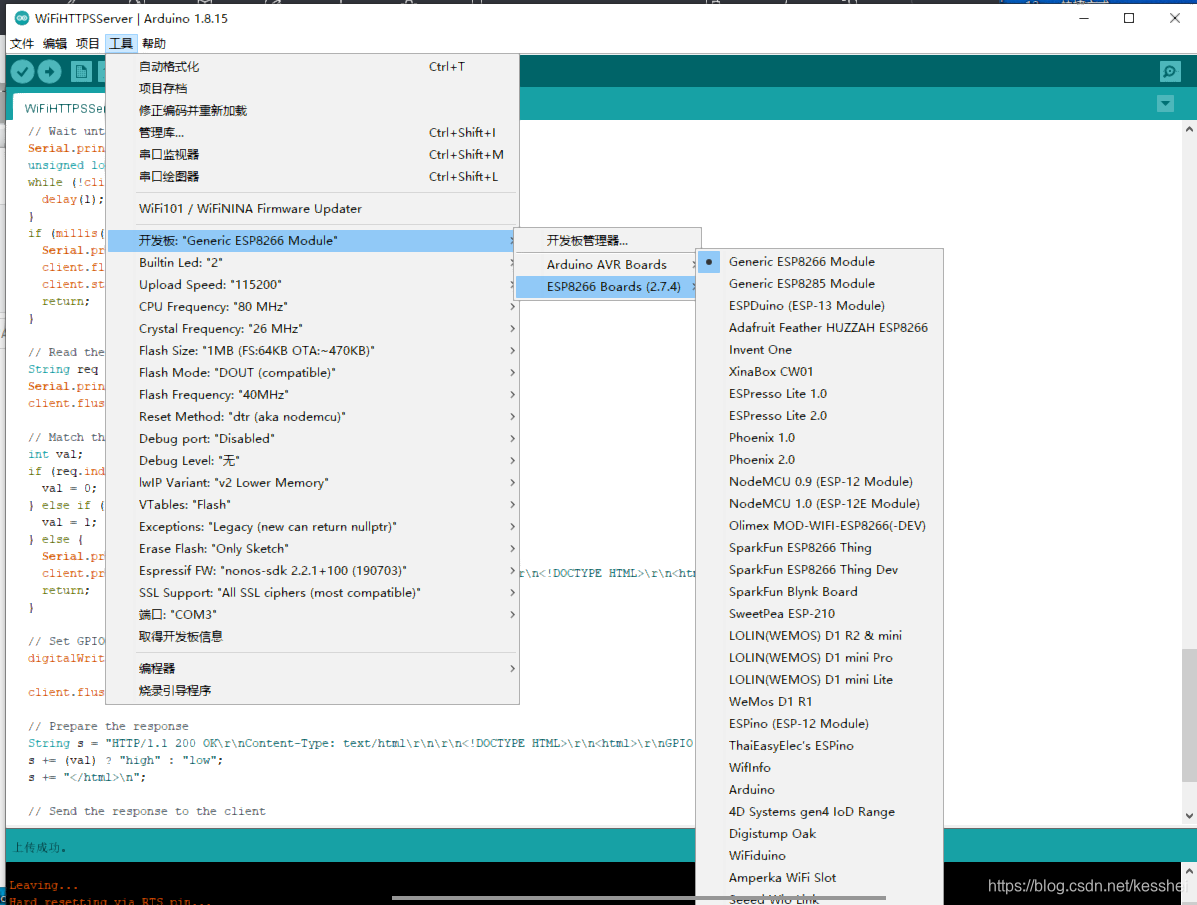Open the 项目 menu
This screenshot has height=905, width=1197.
[x=88, y=44]
